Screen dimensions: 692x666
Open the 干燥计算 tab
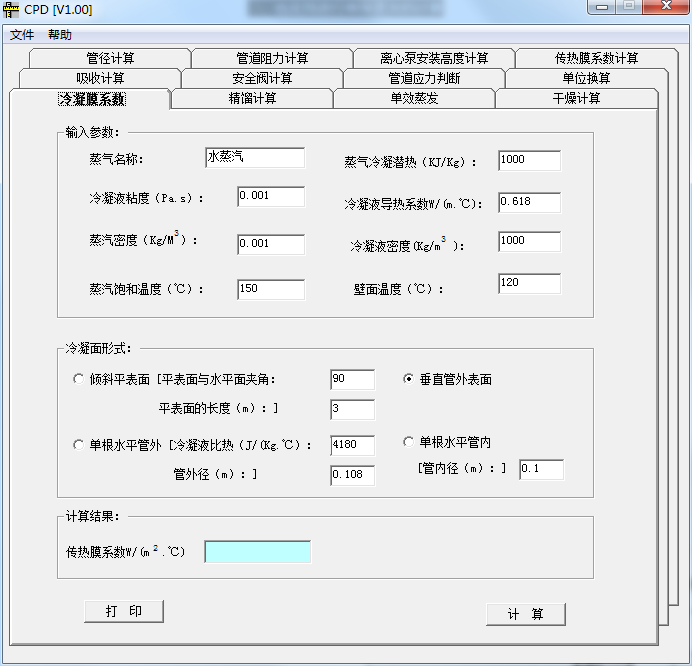576,98
